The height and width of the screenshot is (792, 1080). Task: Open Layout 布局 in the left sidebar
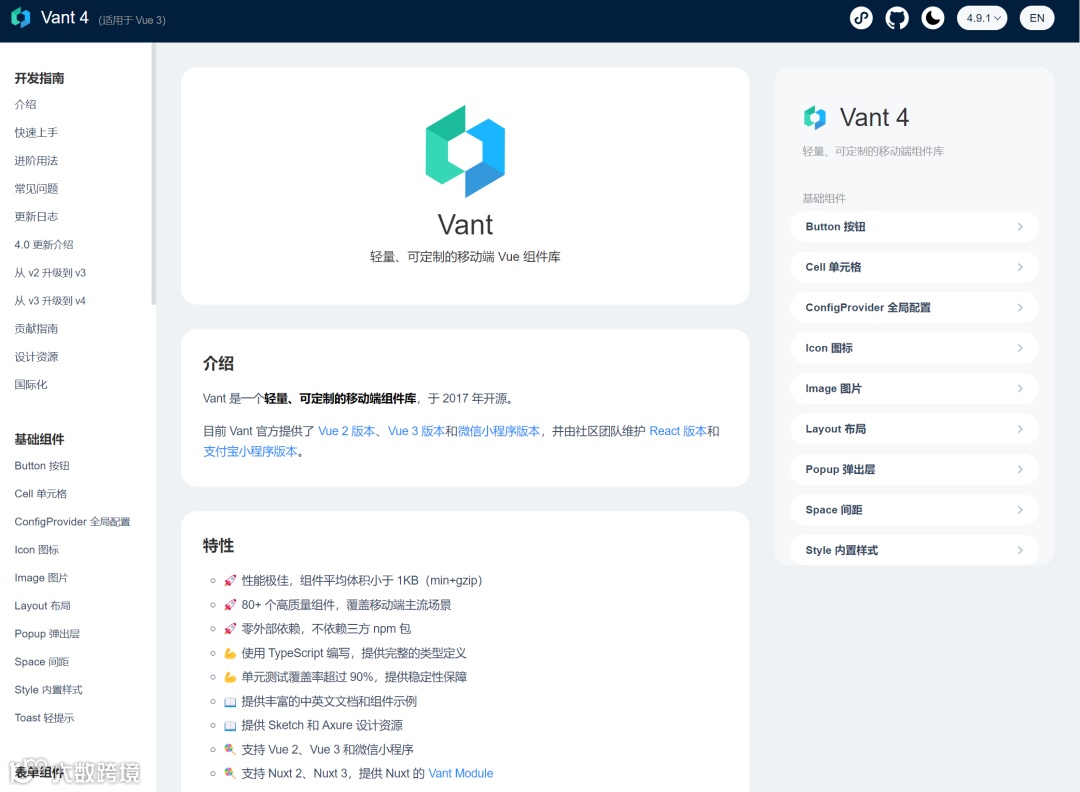(x=43, y=606)
